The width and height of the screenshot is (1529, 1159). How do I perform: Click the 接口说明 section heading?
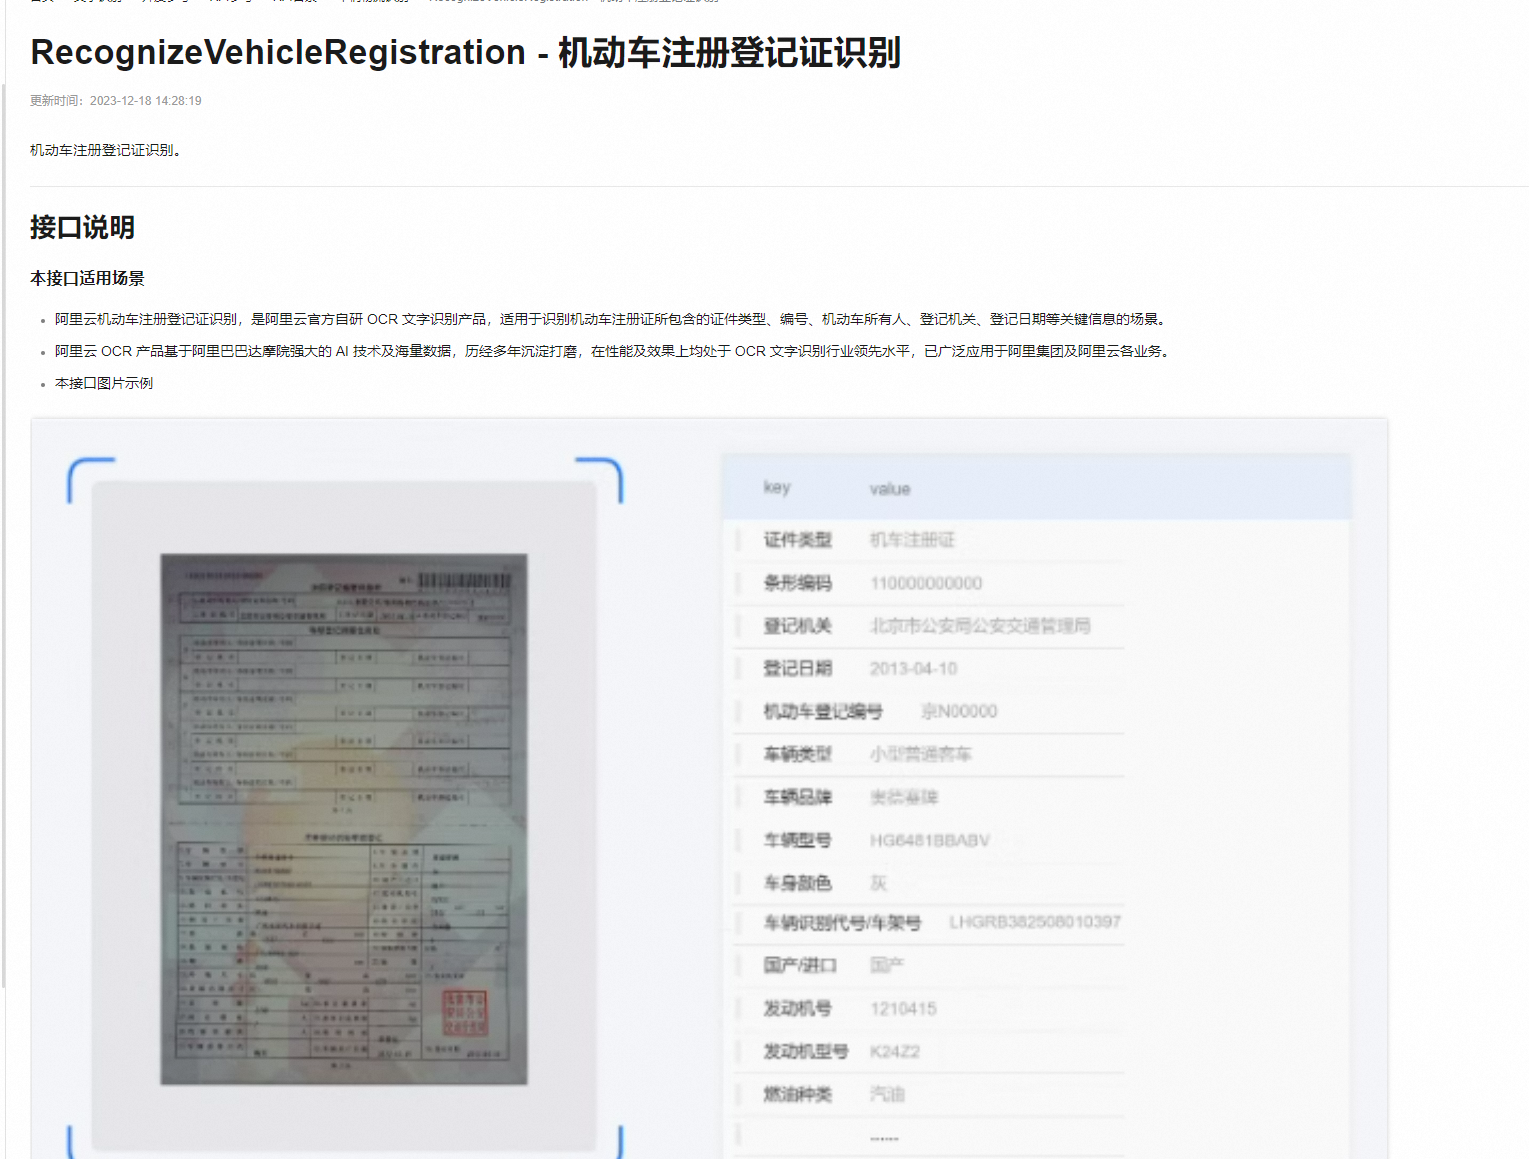82,227
